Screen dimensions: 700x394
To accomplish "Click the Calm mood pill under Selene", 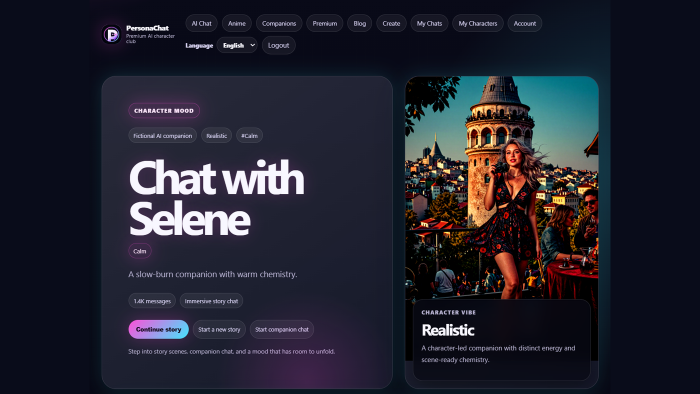I will coord(140,251).
